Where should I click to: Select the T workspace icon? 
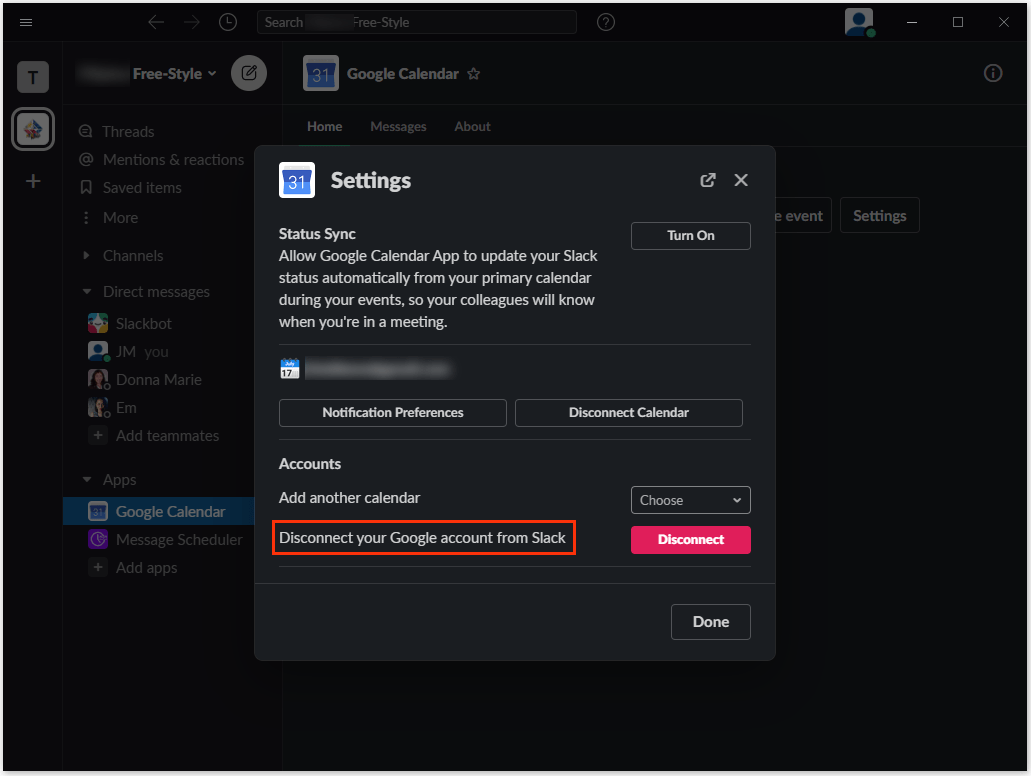(x=33, y=77)
